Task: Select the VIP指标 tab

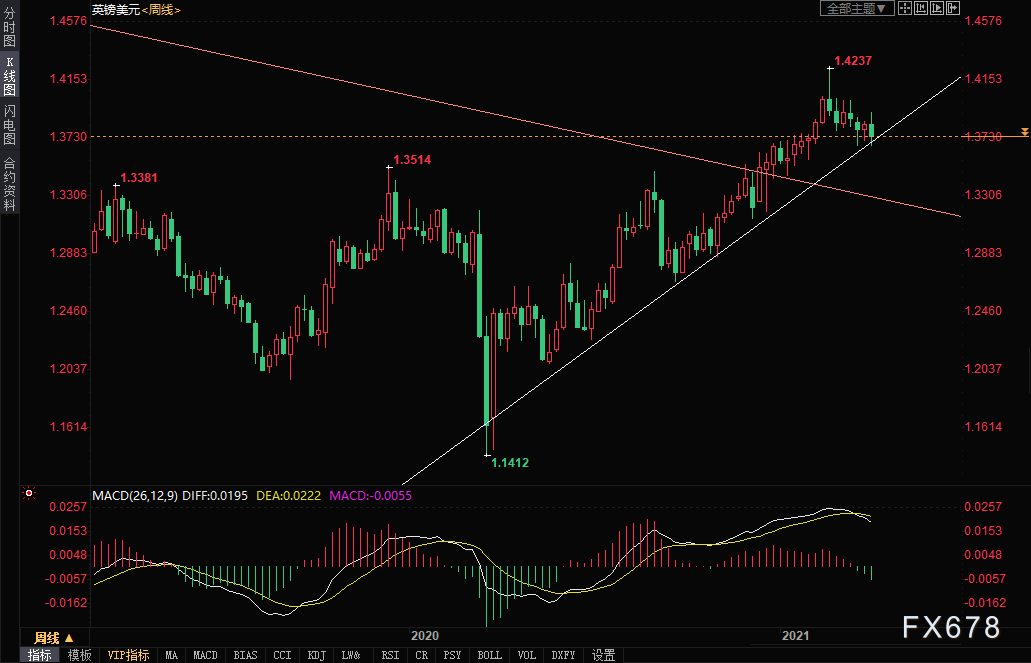Action: (128, 655)
